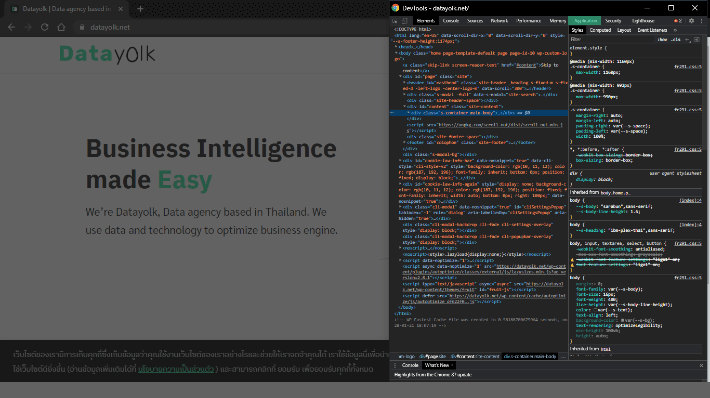The height and width of the screenshot is (398, 710).
Task: Collapse the div id="page" node
Action: click(400, 77)
